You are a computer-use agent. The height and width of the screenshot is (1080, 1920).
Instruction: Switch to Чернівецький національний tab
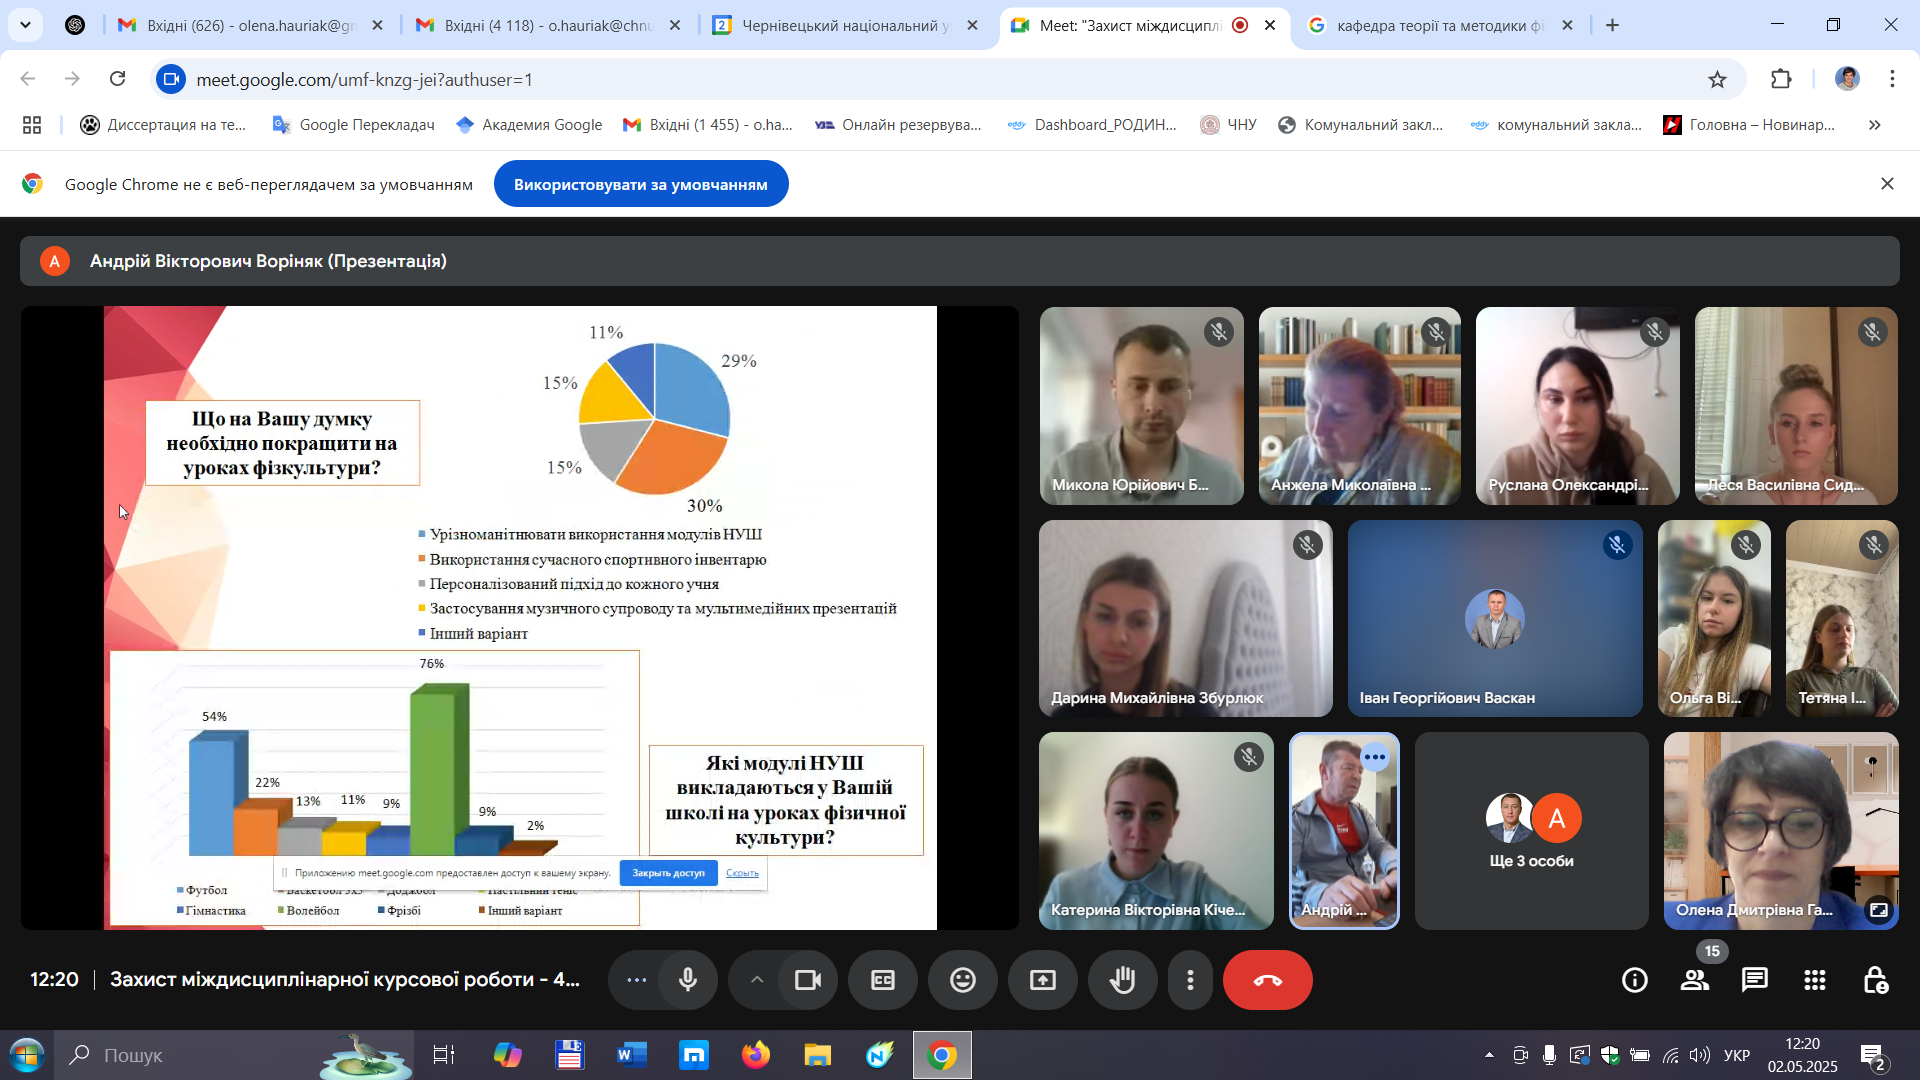click(x=845, y=25)
